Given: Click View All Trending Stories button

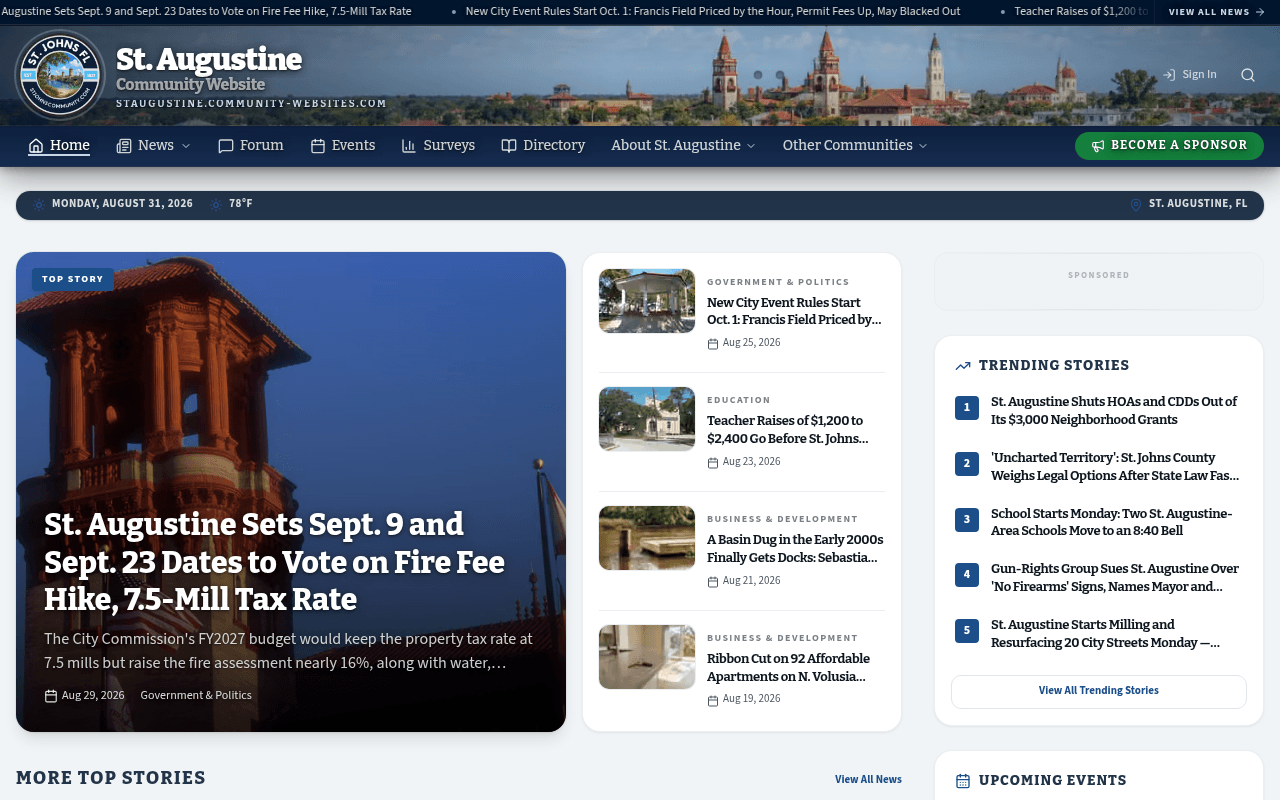Looking at the screenshot, I should point(1099,691).
